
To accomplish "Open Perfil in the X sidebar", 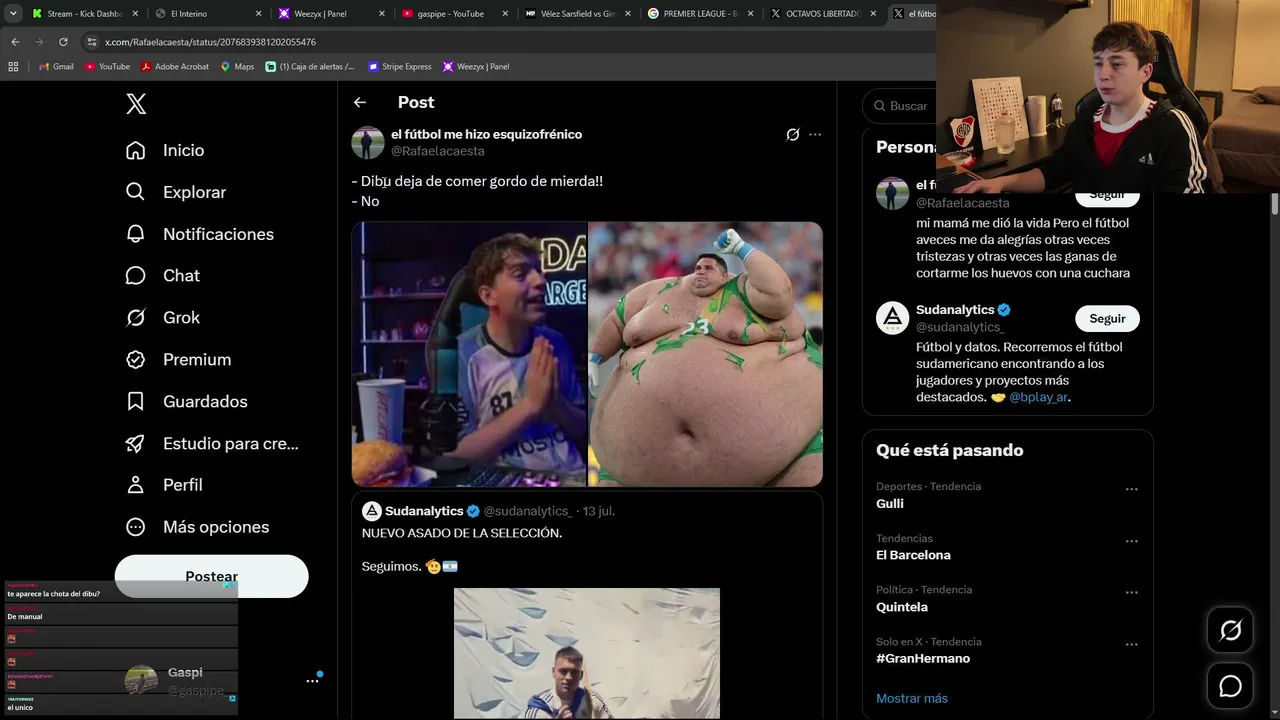I will click(164, 484).
